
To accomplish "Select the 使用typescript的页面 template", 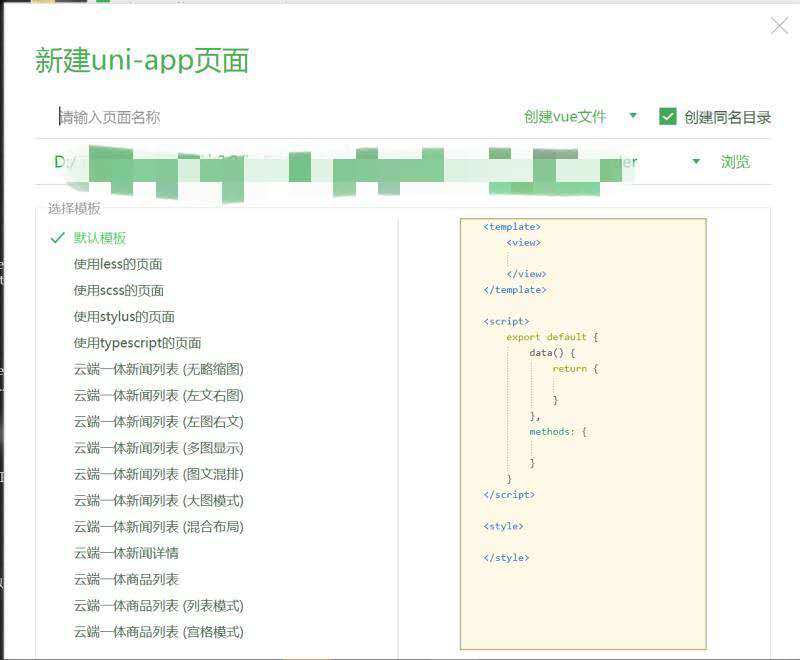I will (137, 343).
